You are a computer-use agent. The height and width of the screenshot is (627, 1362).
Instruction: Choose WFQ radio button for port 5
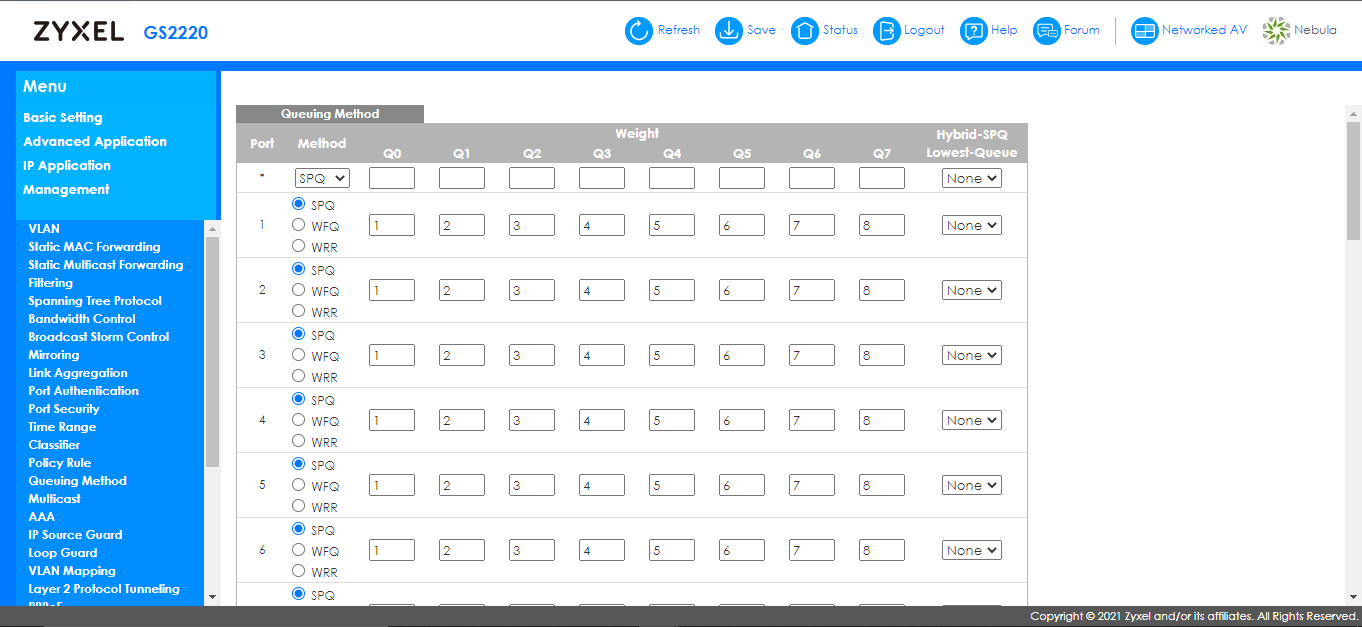[298, 485]
